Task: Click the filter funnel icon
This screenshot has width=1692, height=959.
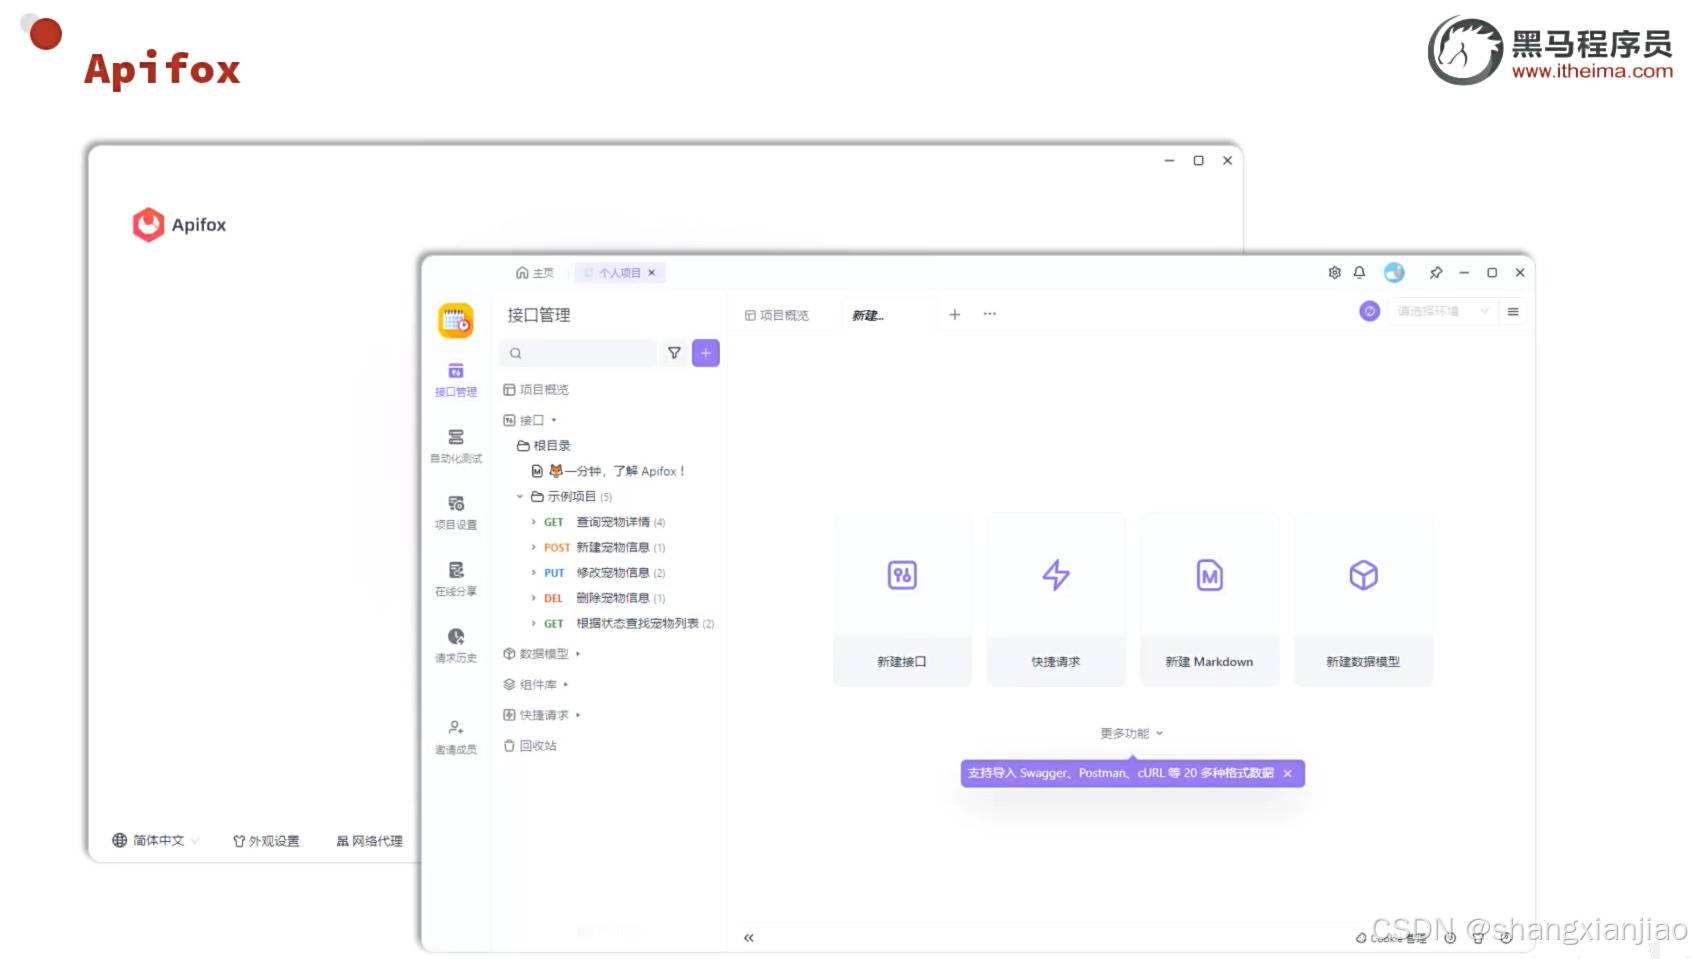Action: tap(674, 353)
